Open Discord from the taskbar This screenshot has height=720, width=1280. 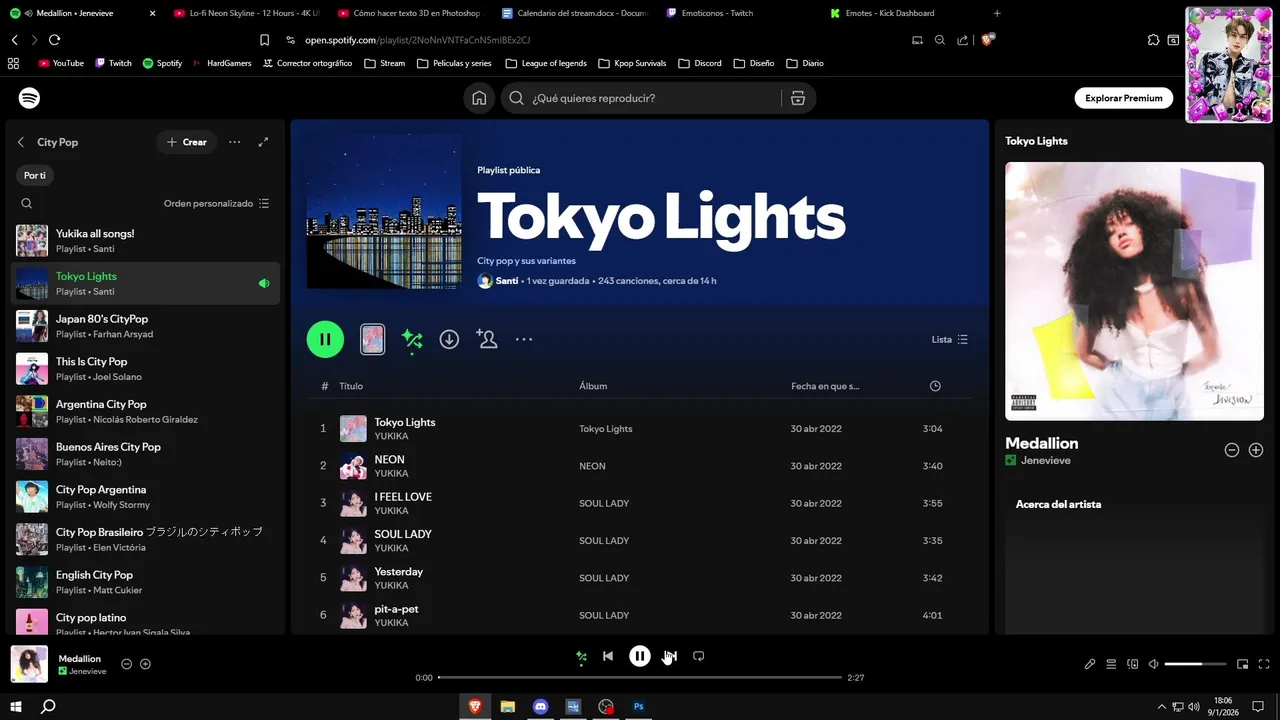point(541,706)
